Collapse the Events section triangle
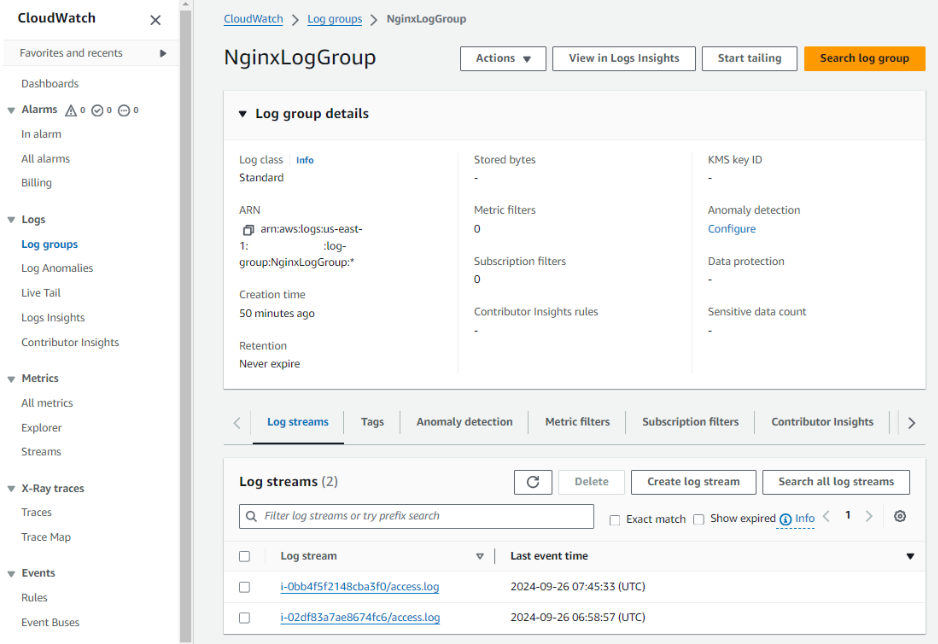This screenshot has height=644, width=938. 11,574
